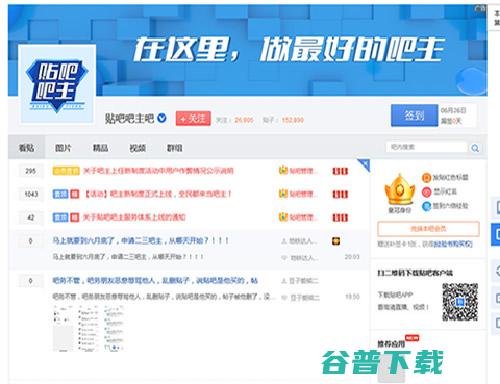Open the second image thumbnail in the 吧务不管 post
The width and height of the screenshot is (500, 384).
[x=88, y=328]
